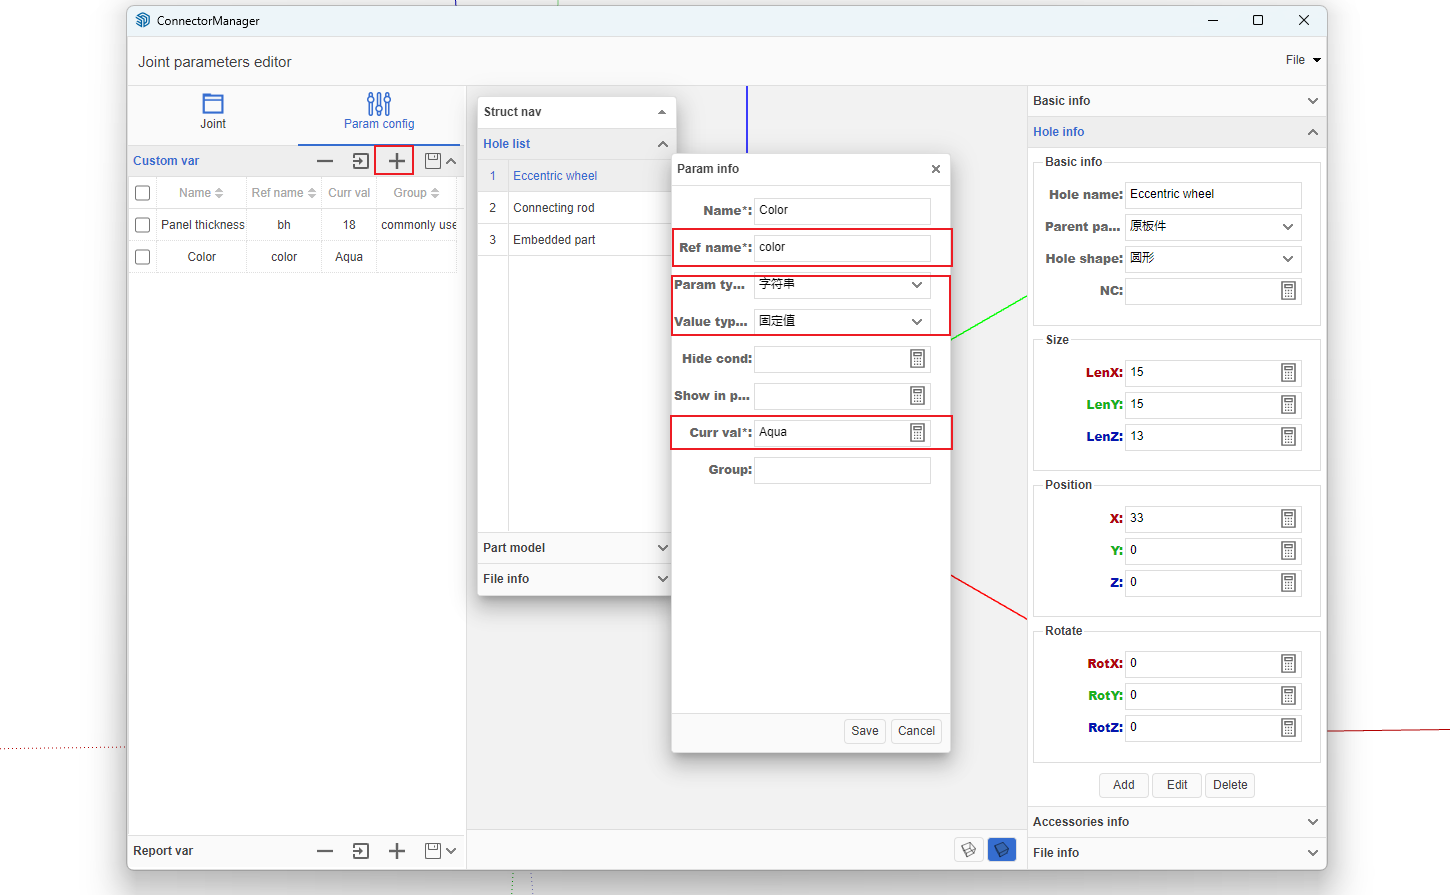Viewport: 1450px width, 895px height.
Task: Open the Hole shape dropdown
Action: pyautogui.click(x=1212, y=259)
